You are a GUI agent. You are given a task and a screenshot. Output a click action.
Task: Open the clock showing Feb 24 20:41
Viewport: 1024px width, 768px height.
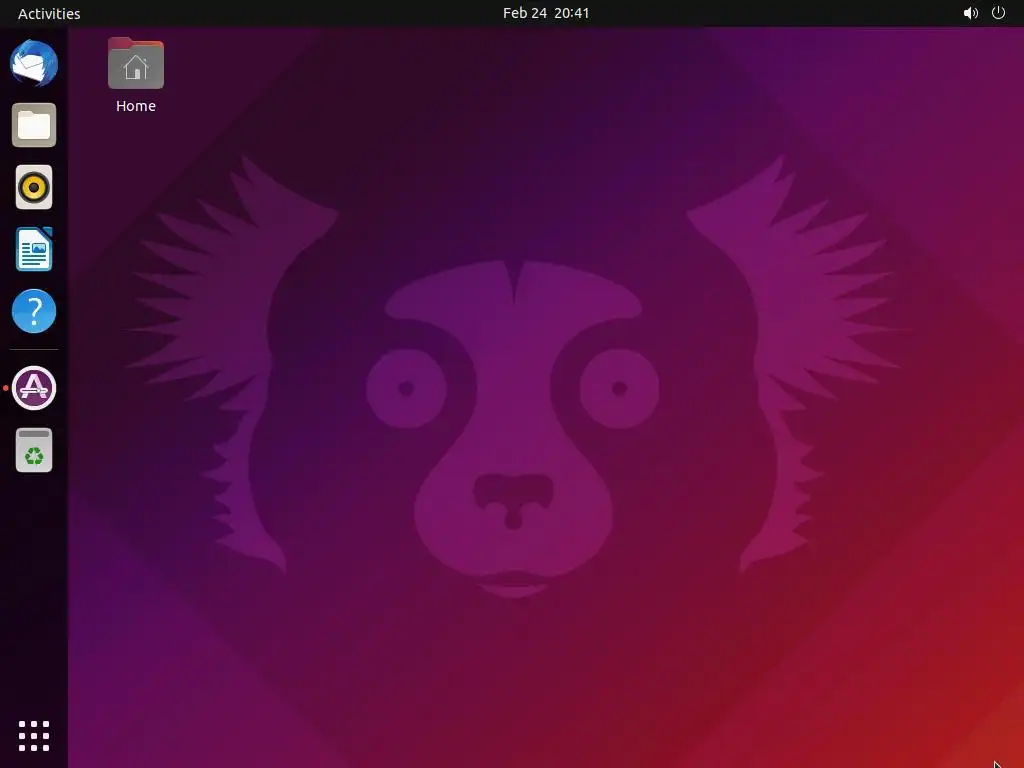546,13
